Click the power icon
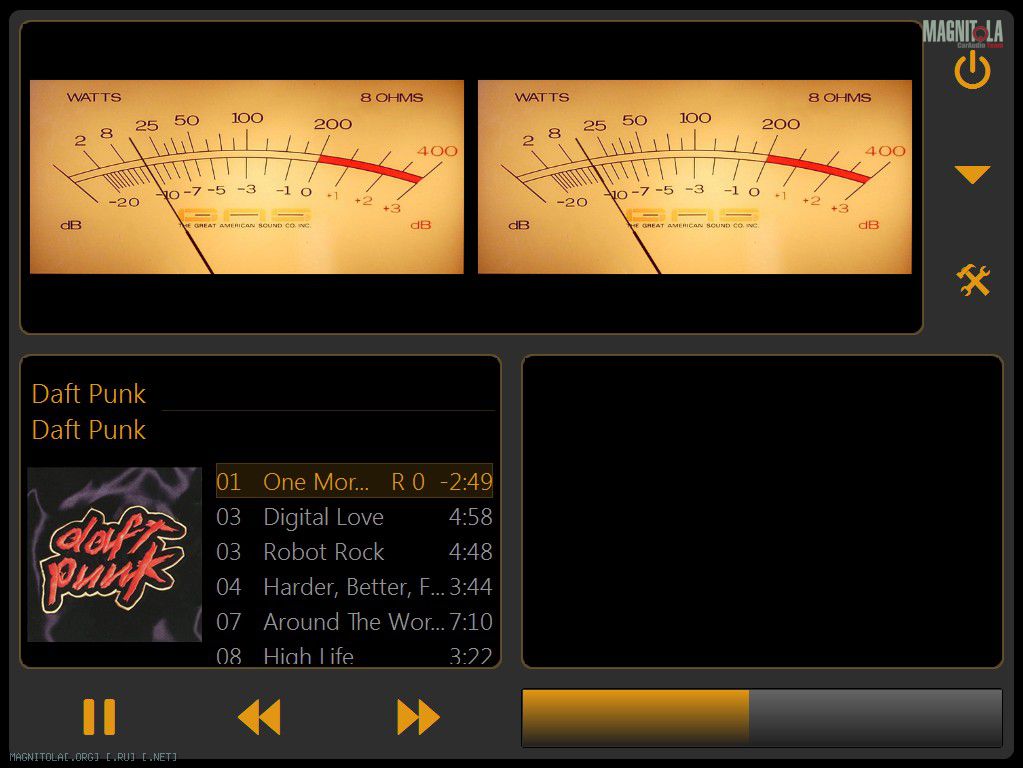Image resolution: width=1023 pixels, height=768 pixels. click(972, 70)
